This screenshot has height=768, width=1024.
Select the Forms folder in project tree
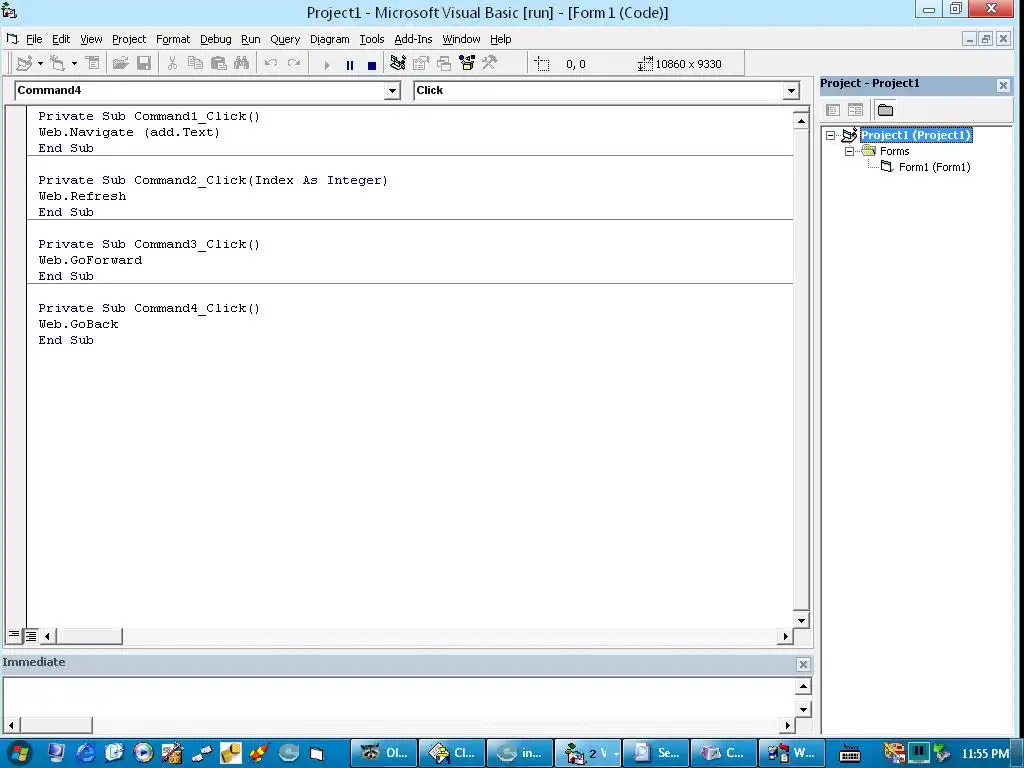894,151
